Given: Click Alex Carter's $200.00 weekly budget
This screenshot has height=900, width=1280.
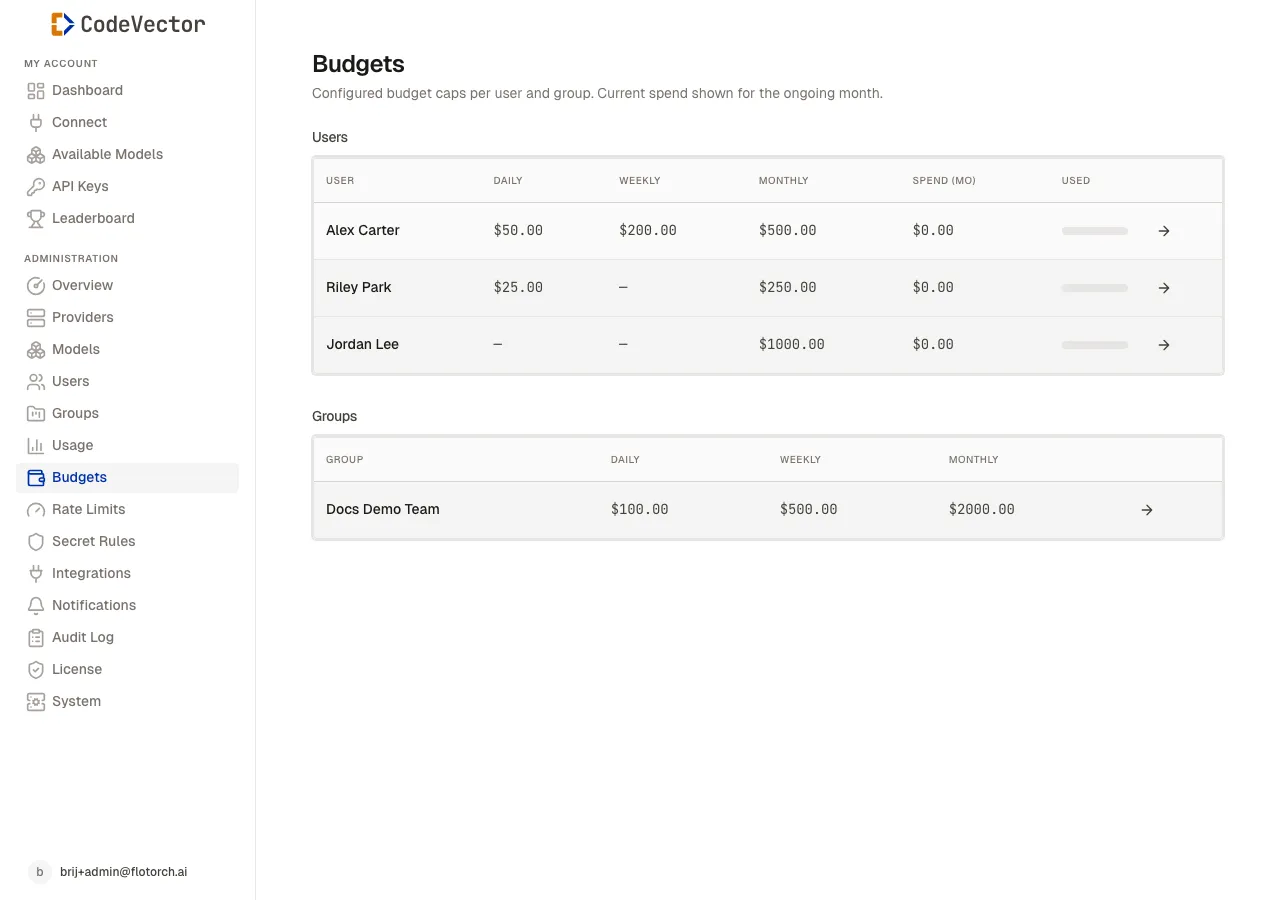Looking at the screenshot, I should coord(648,231).
